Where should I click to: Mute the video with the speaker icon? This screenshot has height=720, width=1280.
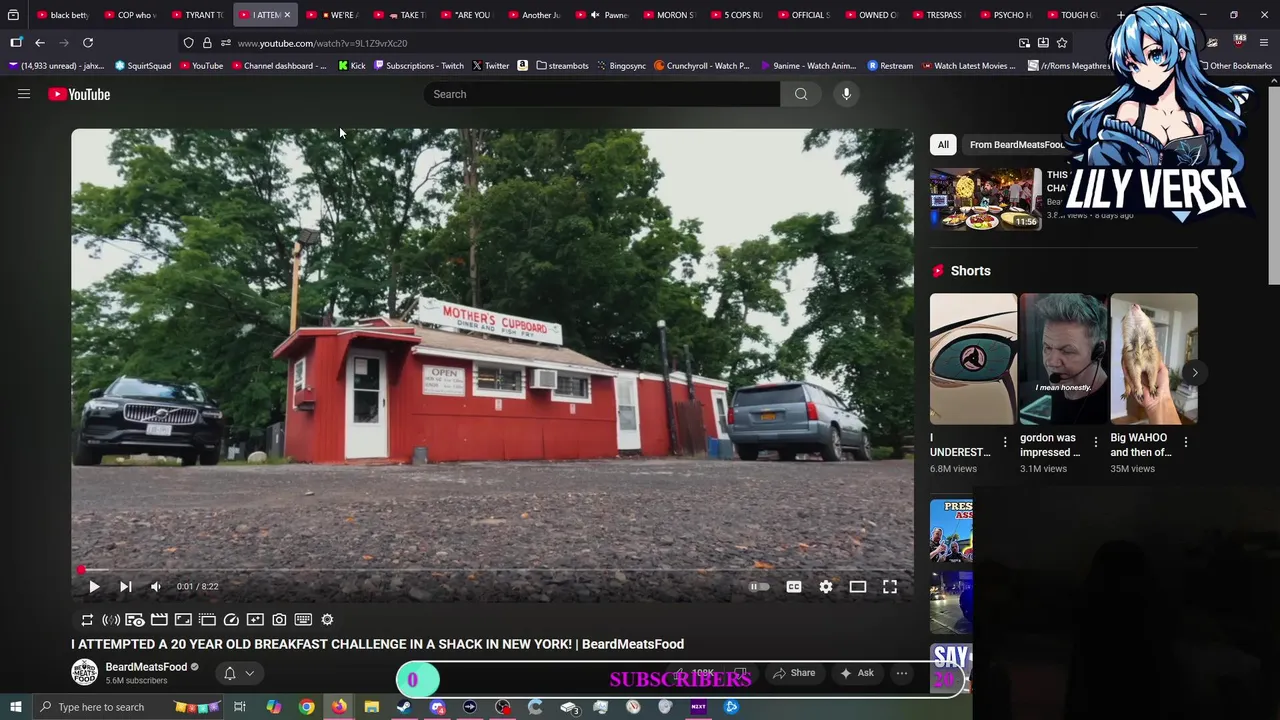[x=156, y=587]
